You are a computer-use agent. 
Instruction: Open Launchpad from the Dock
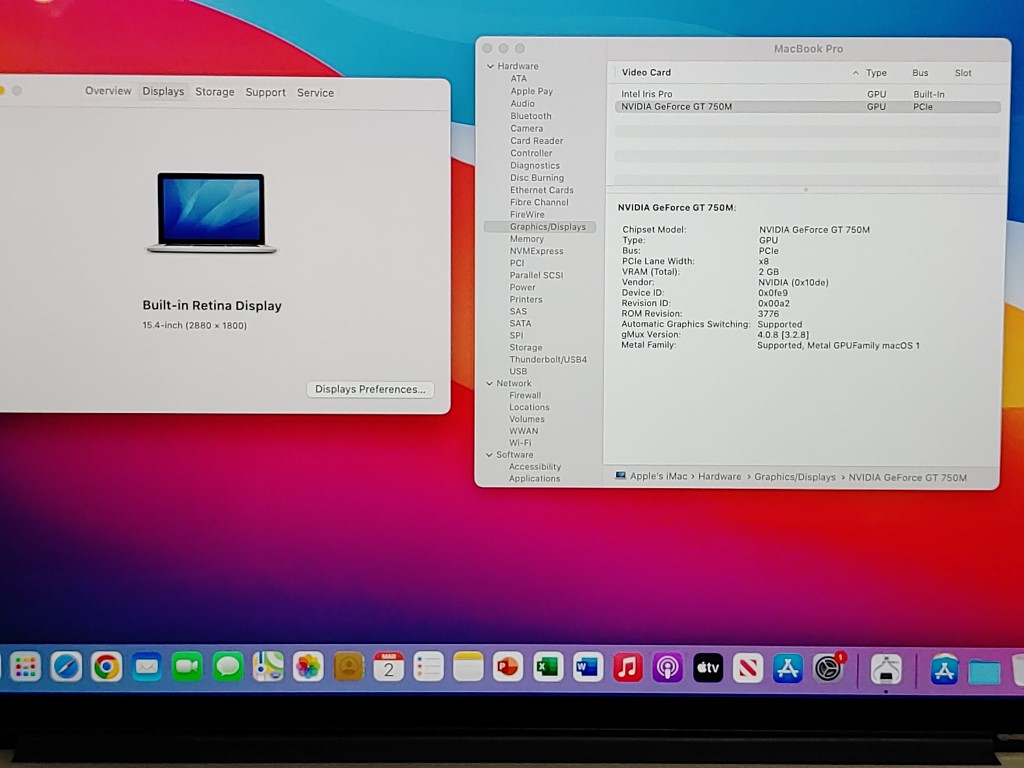[x=25, y=667]
